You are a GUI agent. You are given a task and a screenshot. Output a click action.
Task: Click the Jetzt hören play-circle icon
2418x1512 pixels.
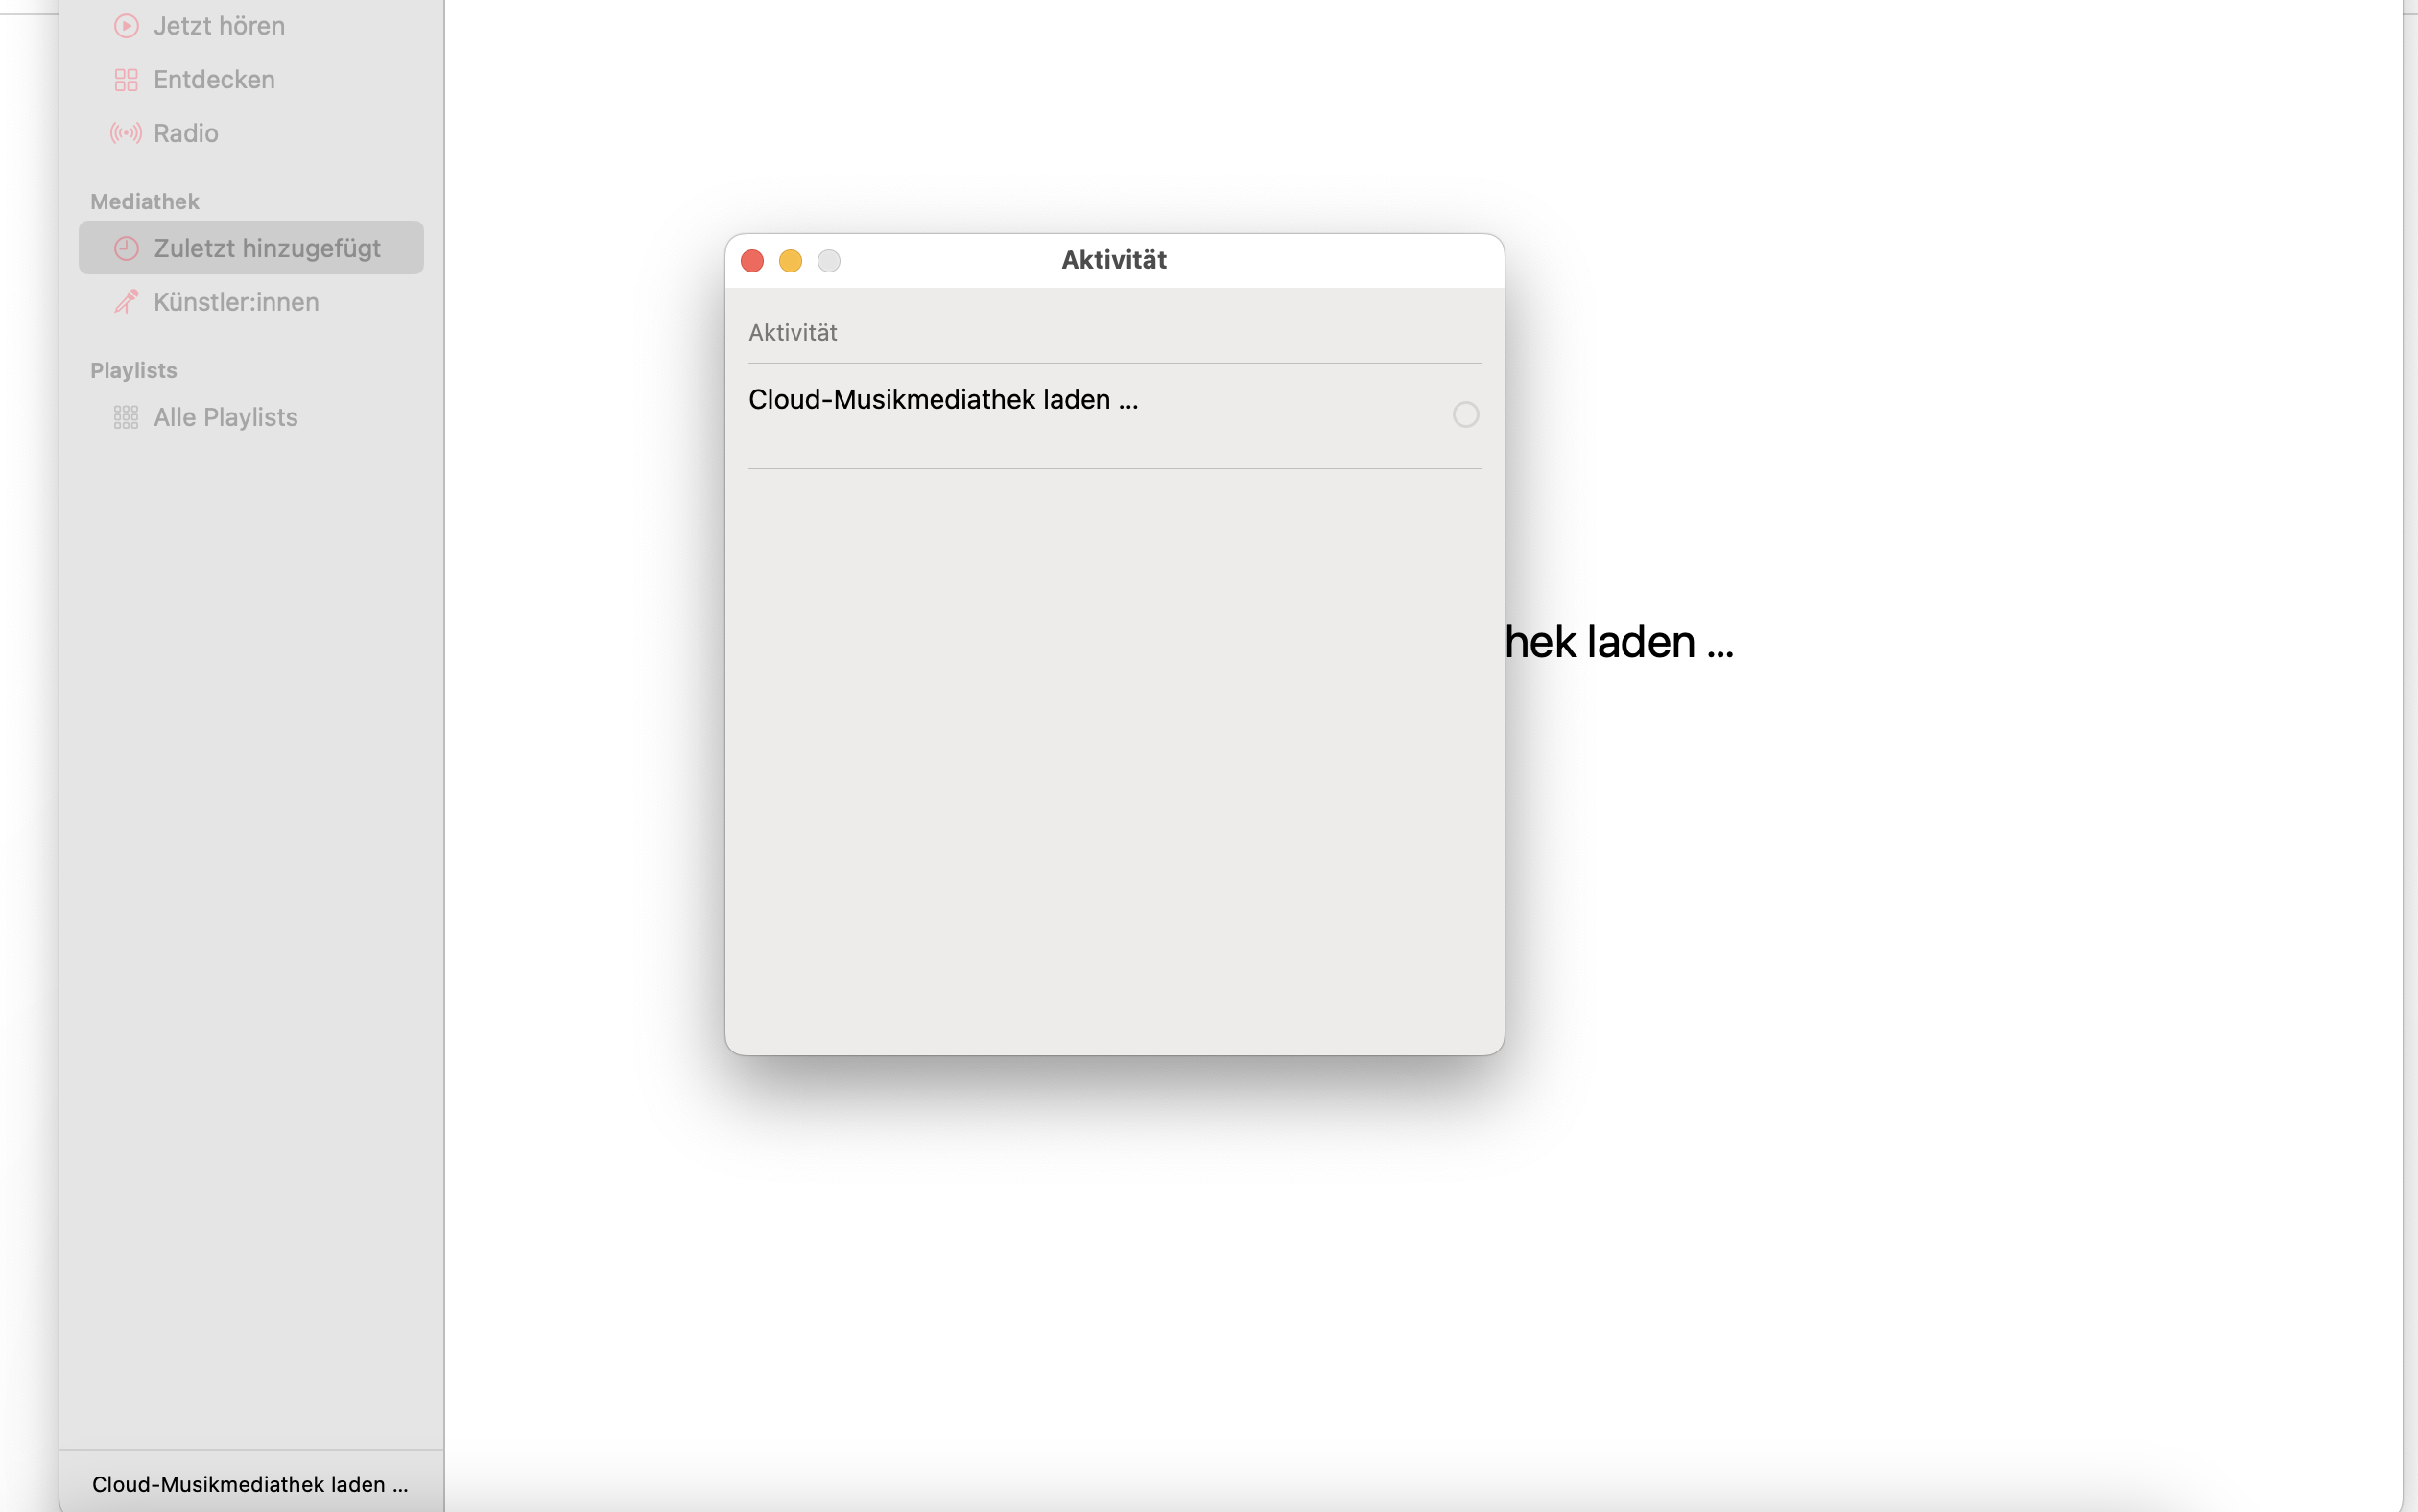tap(126, 26)
